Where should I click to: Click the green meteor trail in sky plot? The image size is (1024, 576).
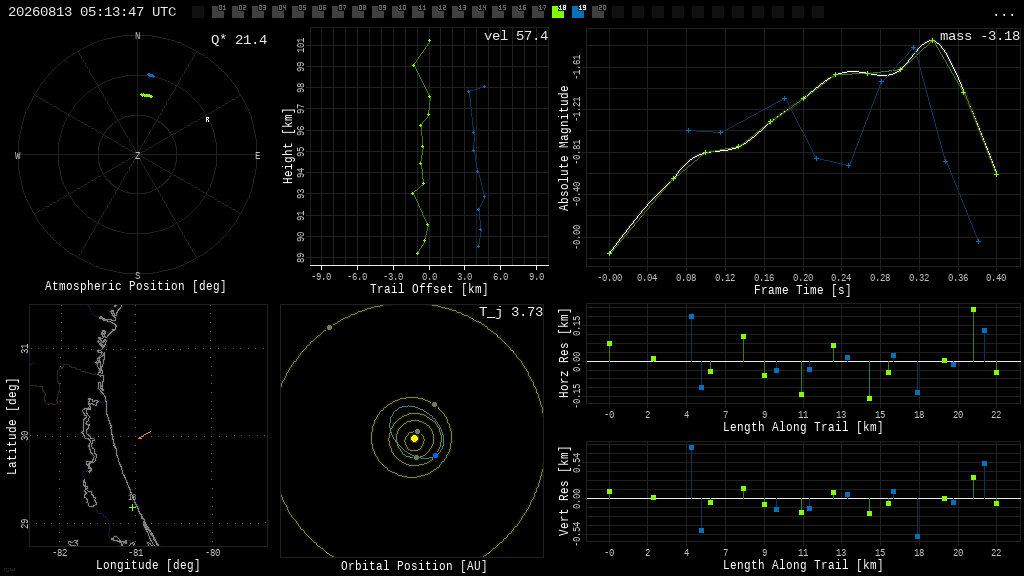(147, 96)
